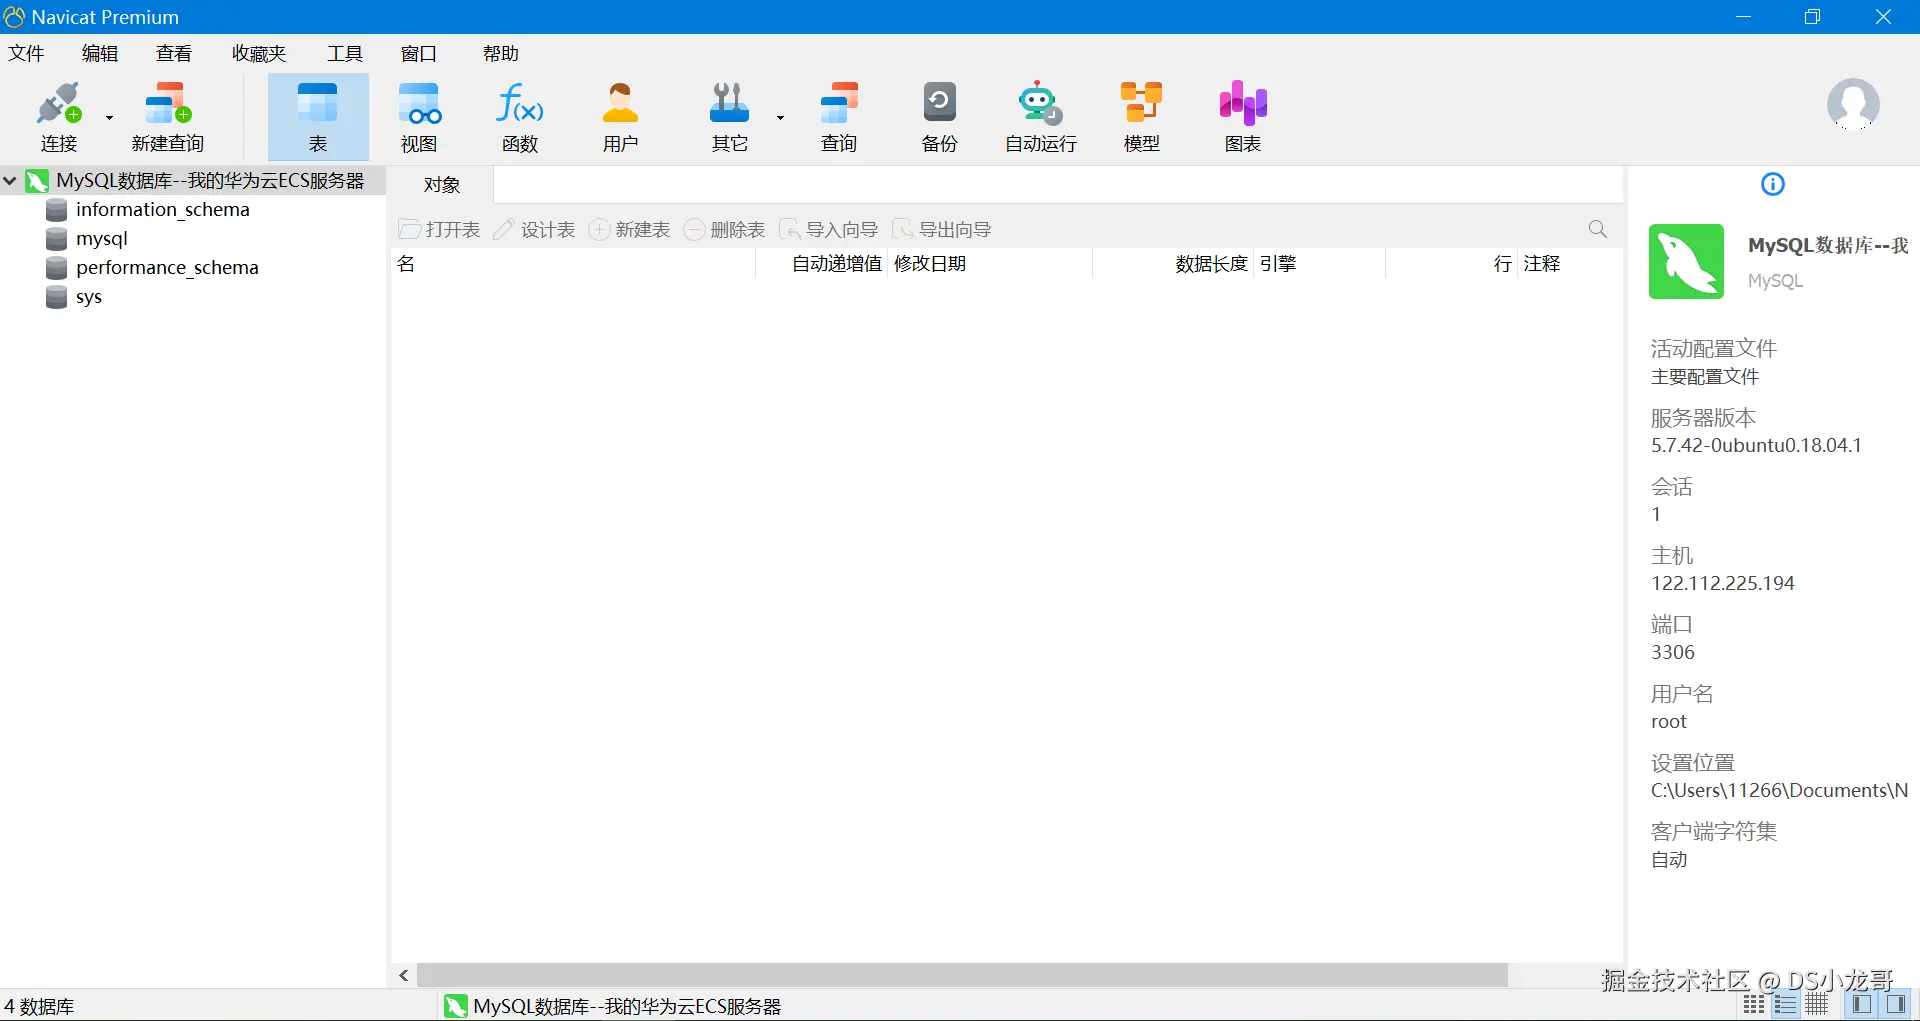Open the 工具 menu
1920x1021 pixels.
click(345, 53)
